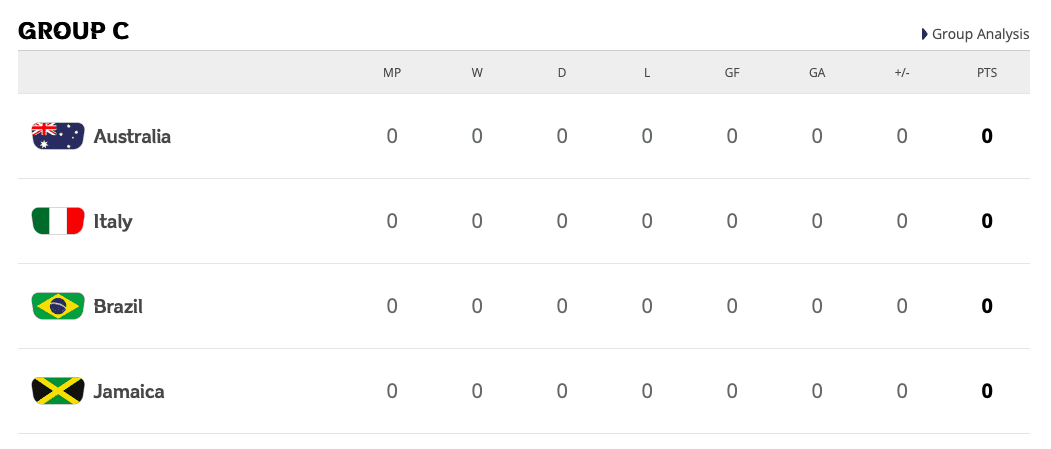Open the Group Analysis link

[x=980, y=34]
